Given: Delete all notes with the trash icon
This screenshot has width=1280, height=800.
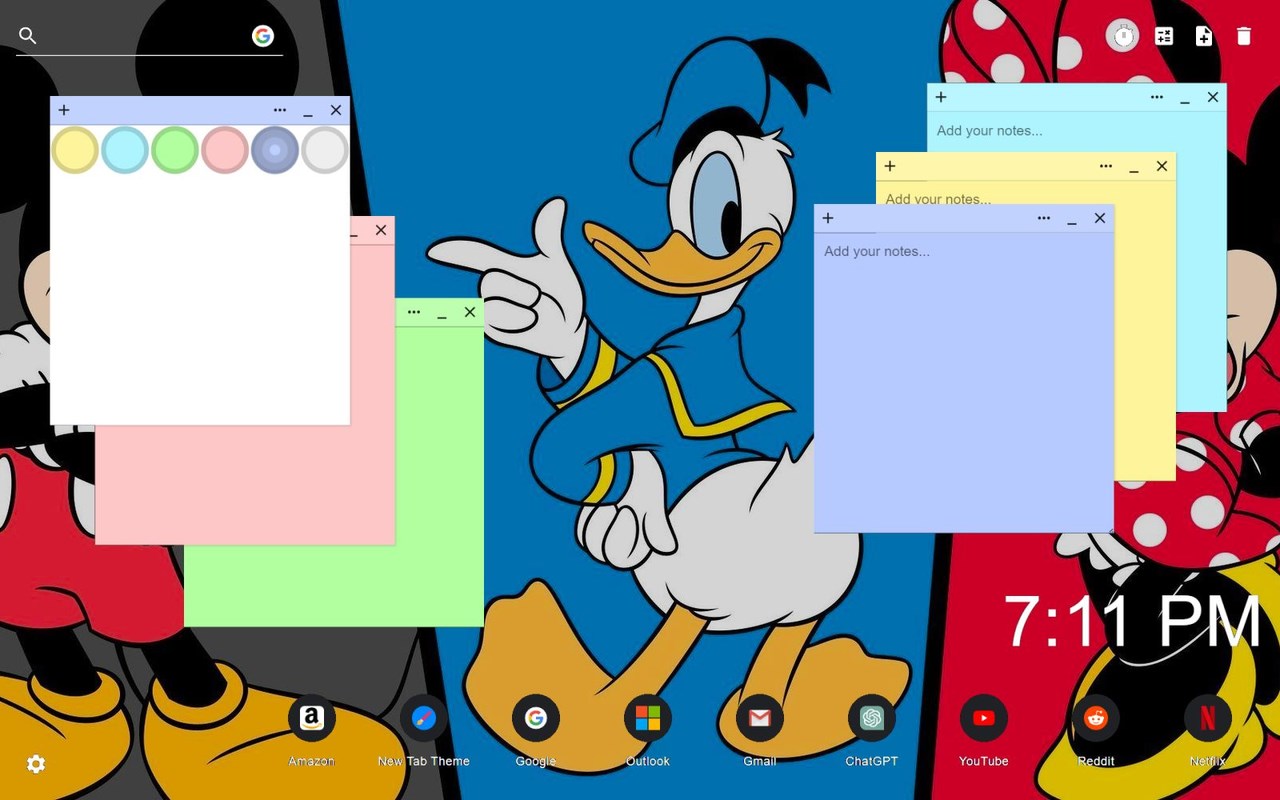Looking at the screenshot, I should click(x=1244, y=36).
